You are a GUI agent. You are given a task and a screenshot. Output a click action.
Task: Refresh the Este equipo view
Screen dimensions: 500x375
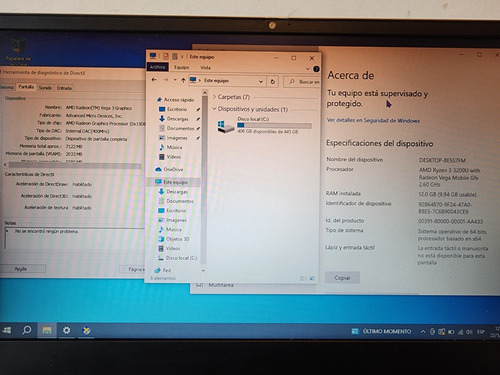click(273, 81)
